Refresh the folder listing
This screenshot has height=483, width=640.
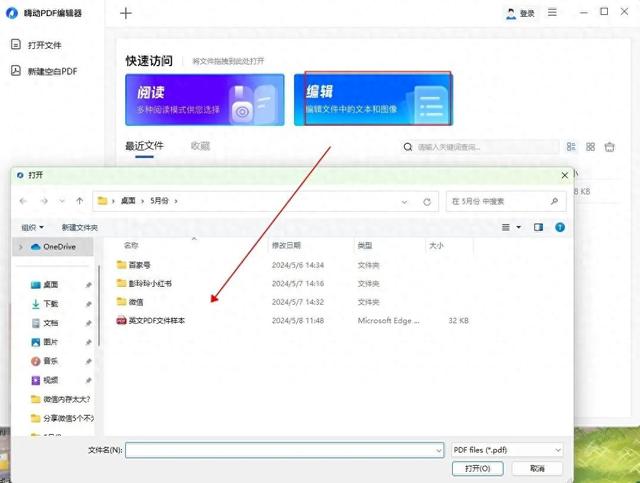click(x=427, y=202)
